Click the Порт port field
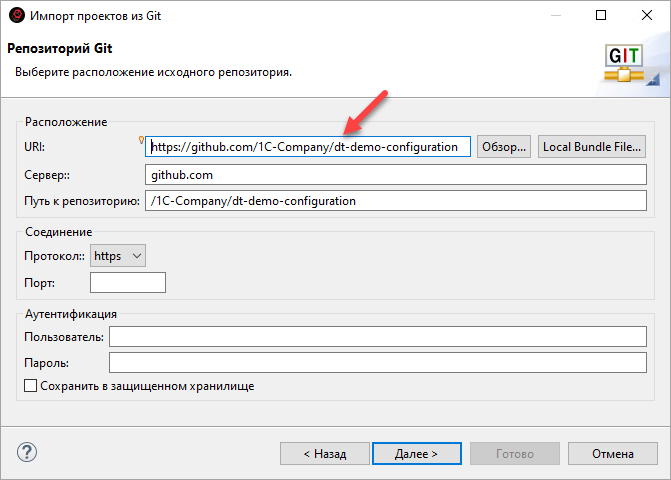The height and width of the screenshot is (480, 671). click(127, 283)
